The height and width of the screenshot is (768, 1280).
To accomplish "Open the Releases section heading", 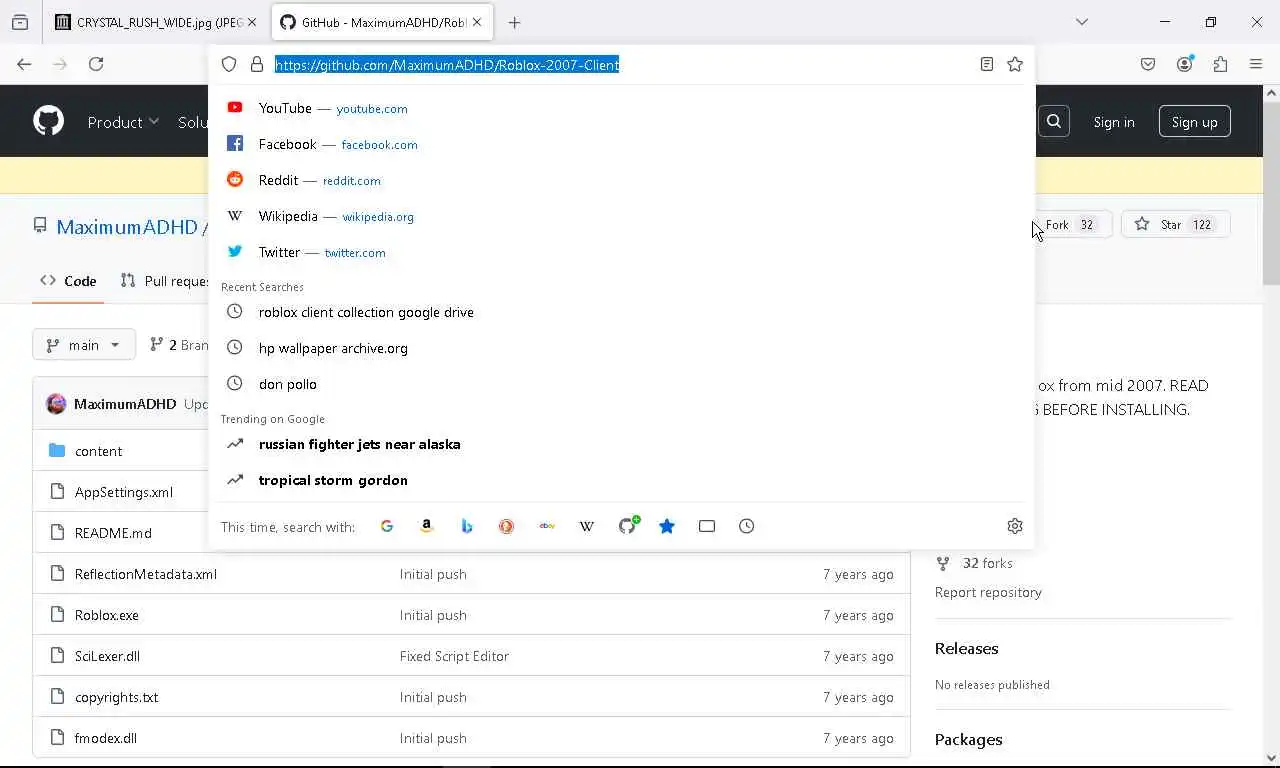I will coord(966,648).
